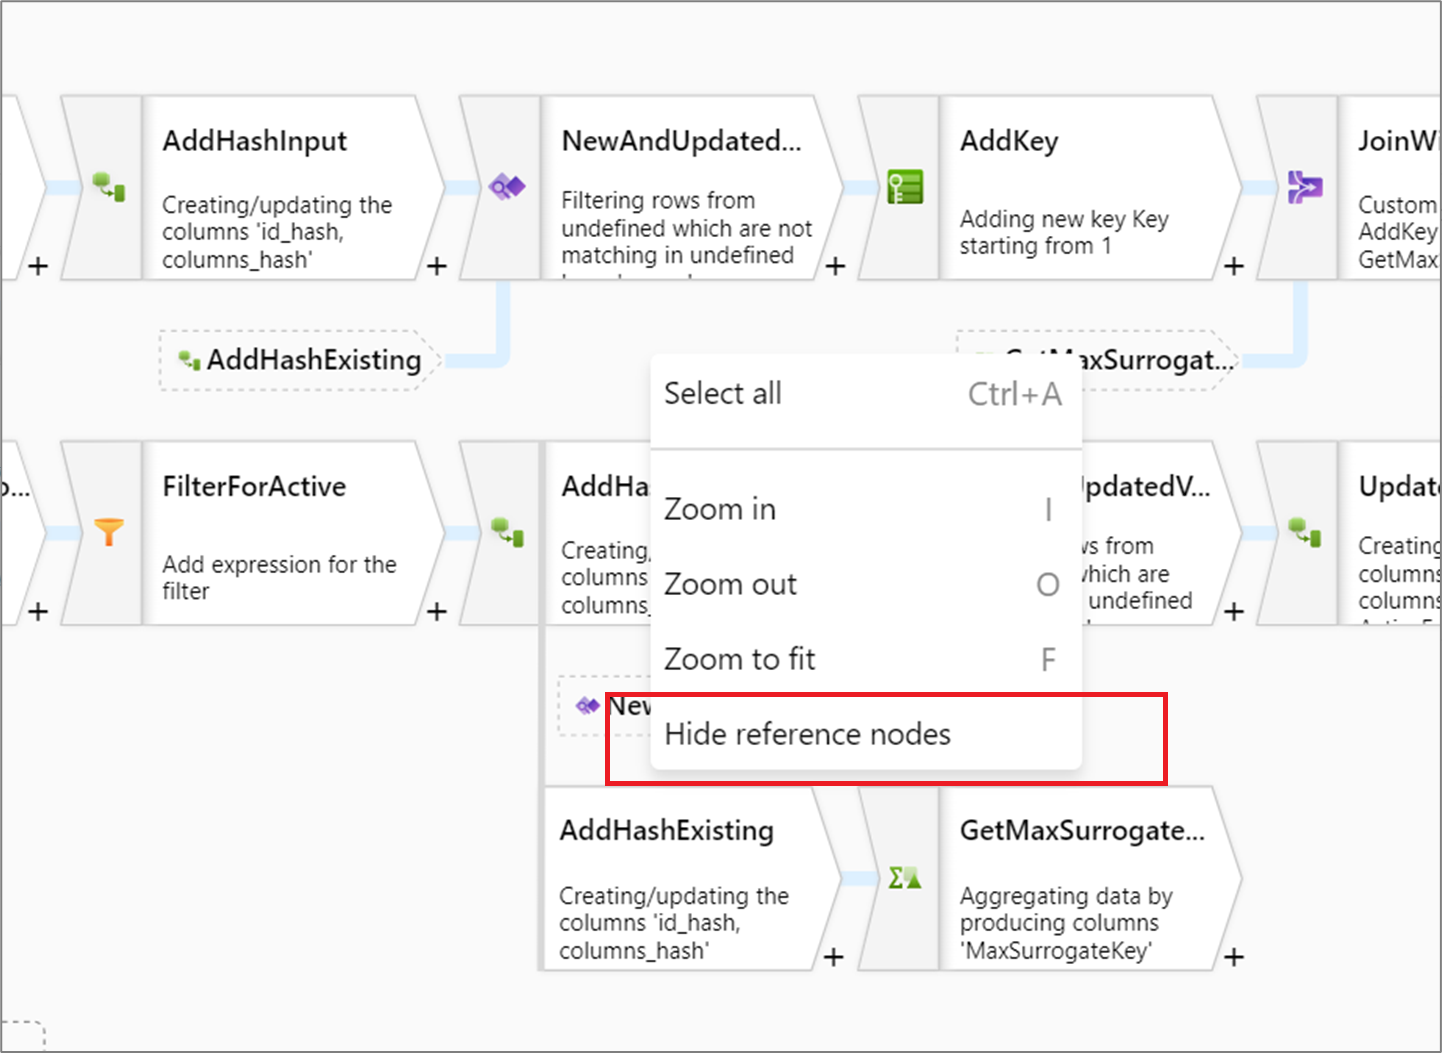Click the purple exists icon on NewAndUpdated node
1442x1053 pixels.
(506, 187)
